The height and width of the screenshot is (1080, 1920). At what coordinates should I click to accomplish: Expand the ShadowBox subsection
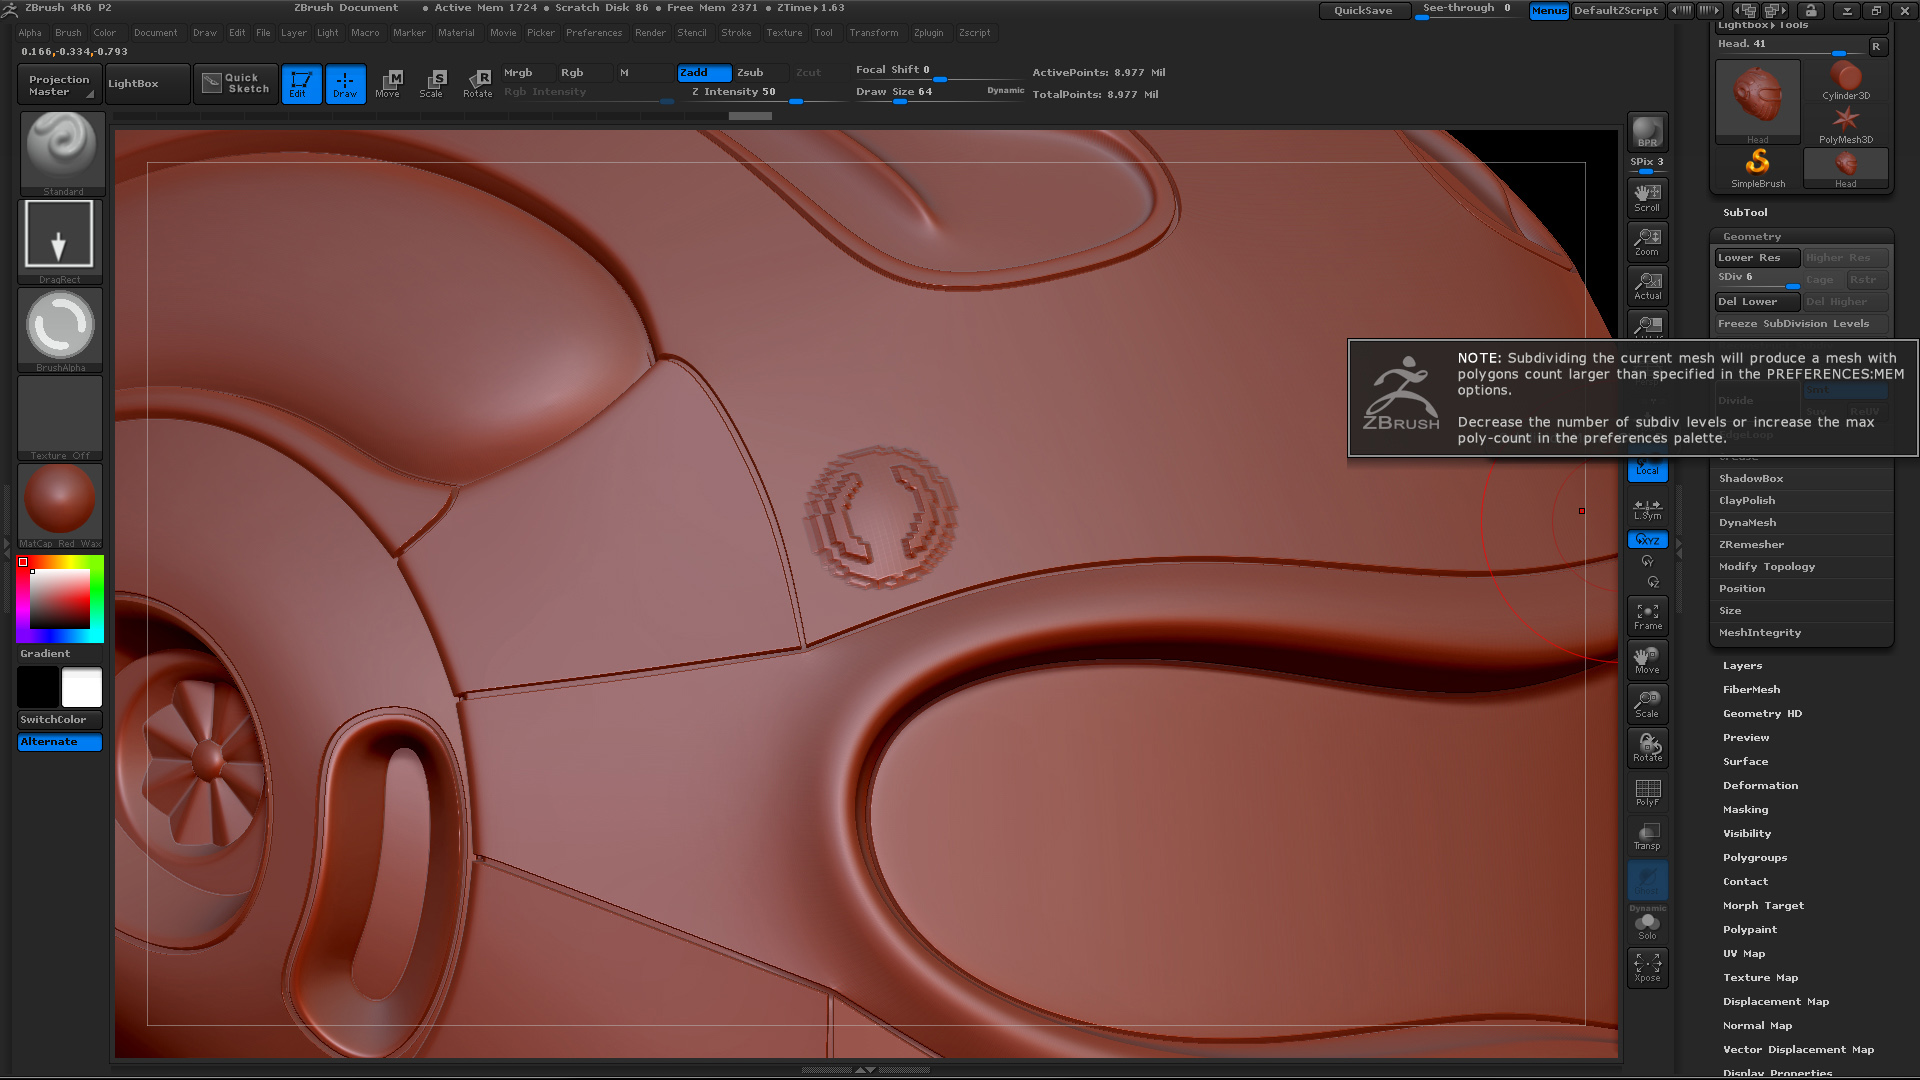[1751, 479]
